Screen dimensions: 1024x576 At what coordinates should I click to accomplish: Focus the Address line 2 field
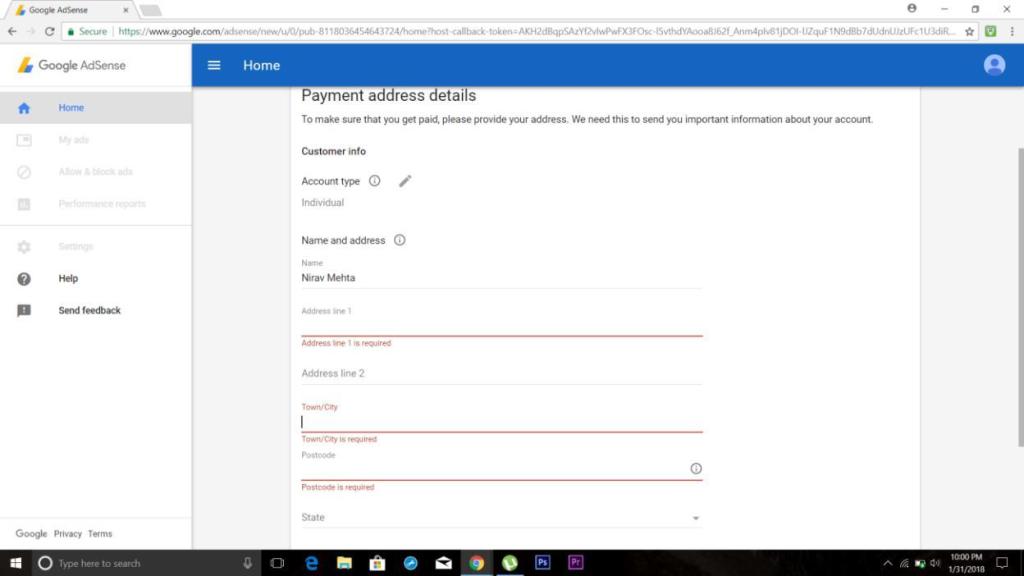(500, 374)
